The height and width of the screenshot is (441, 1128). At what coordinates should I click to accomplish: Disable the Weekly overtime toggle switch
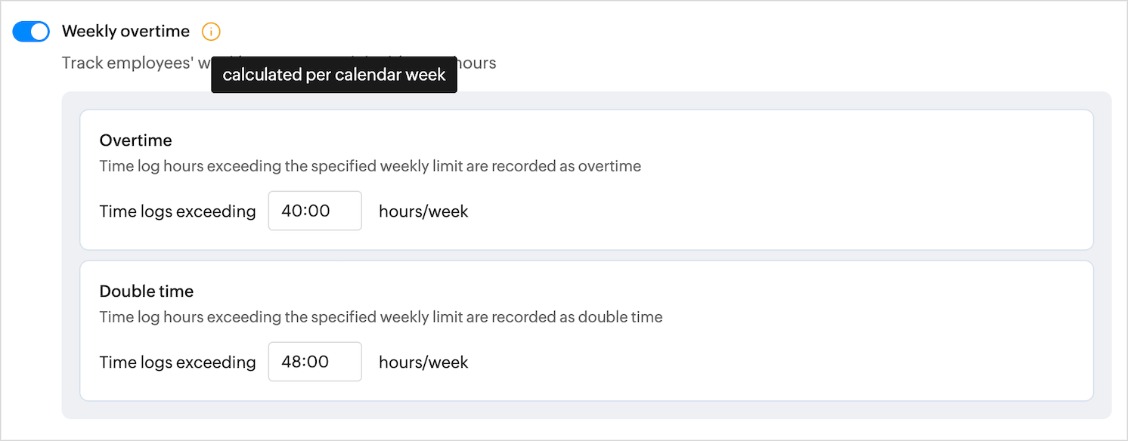click(x=31, y=32)
